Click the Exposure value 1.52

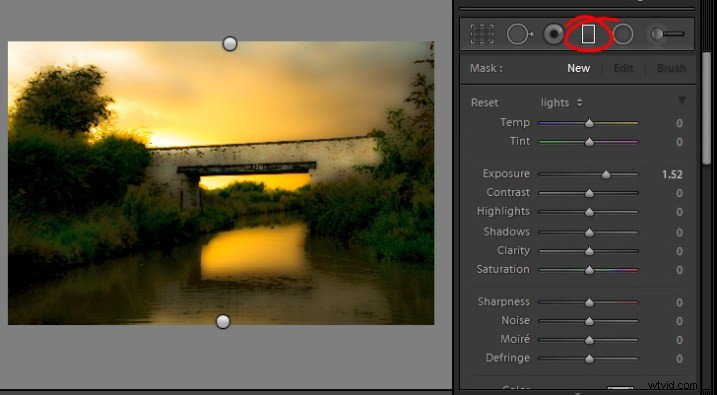click(x=672, y=174)
